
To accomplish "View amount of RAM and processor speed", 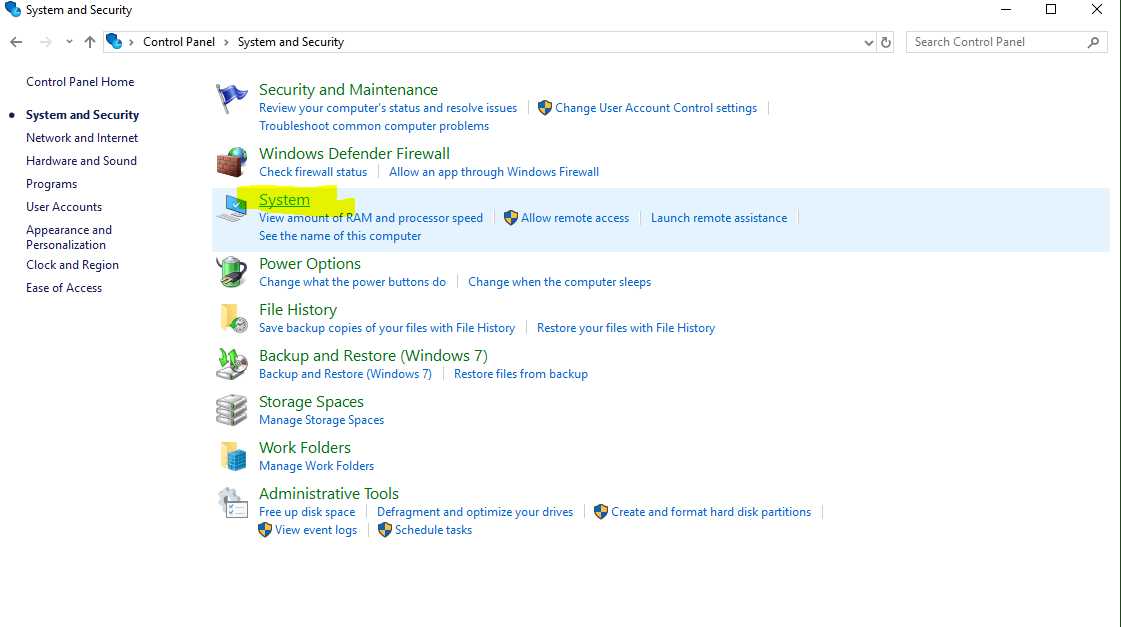I will (371, 218).
